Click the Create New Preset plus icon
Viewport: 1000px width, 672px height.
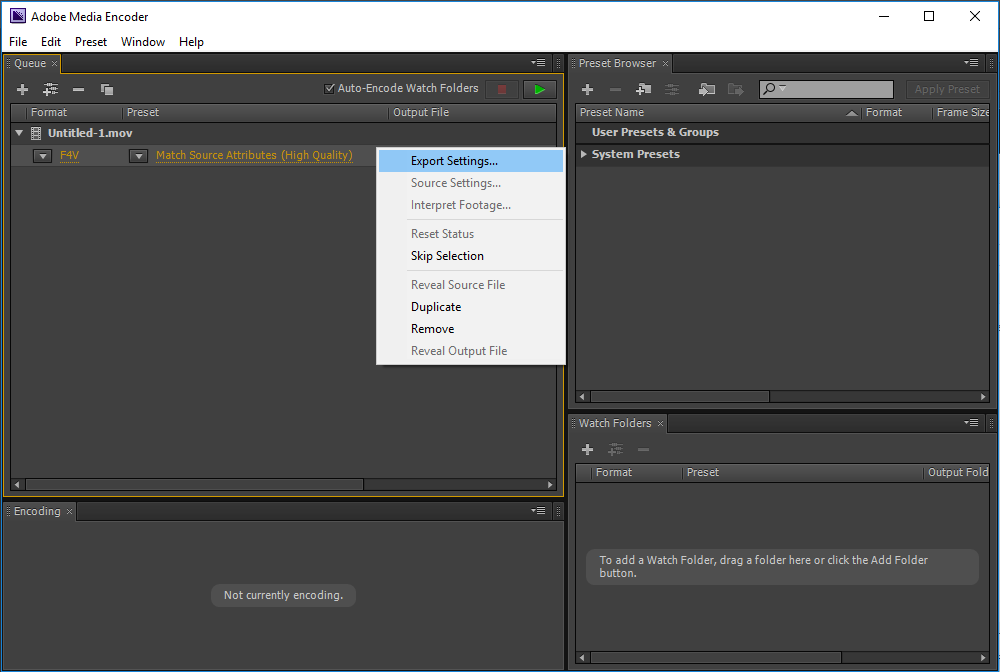[x=587, y=89]
